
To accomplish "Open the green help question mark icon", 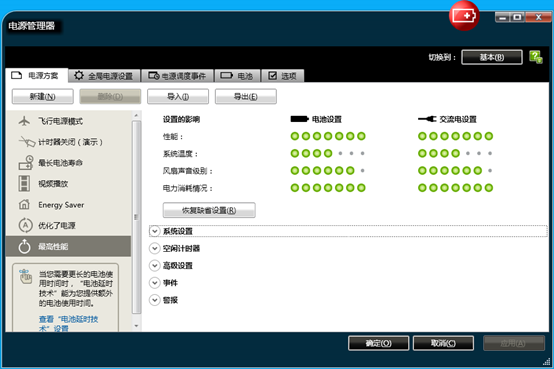I will [x=536, y=57].
